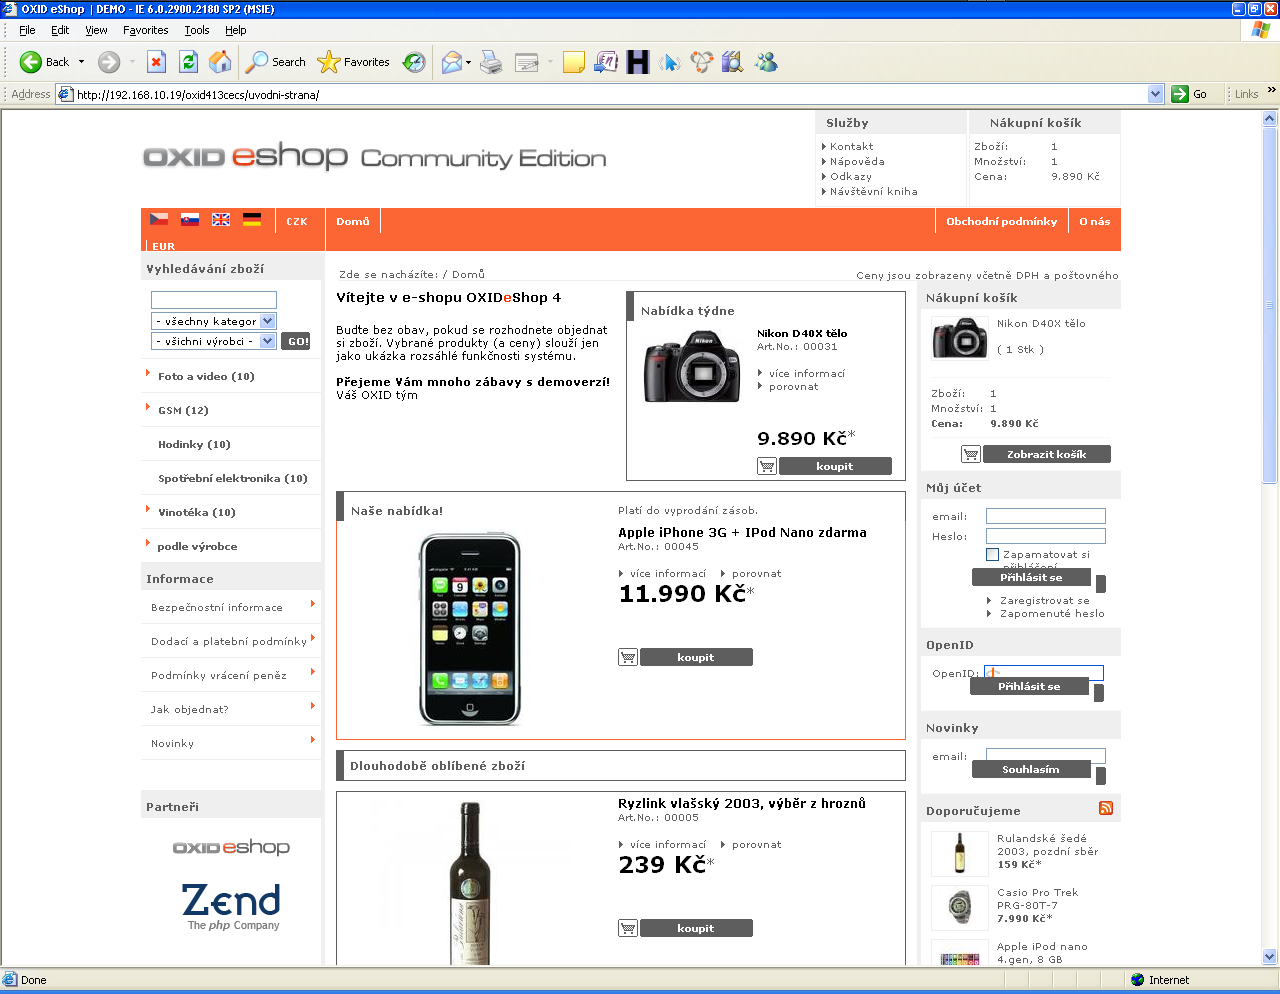Click the cart icon beside Zobrazit košík
The height and width of the screenshot is (994, 1280).
point(970,454)
